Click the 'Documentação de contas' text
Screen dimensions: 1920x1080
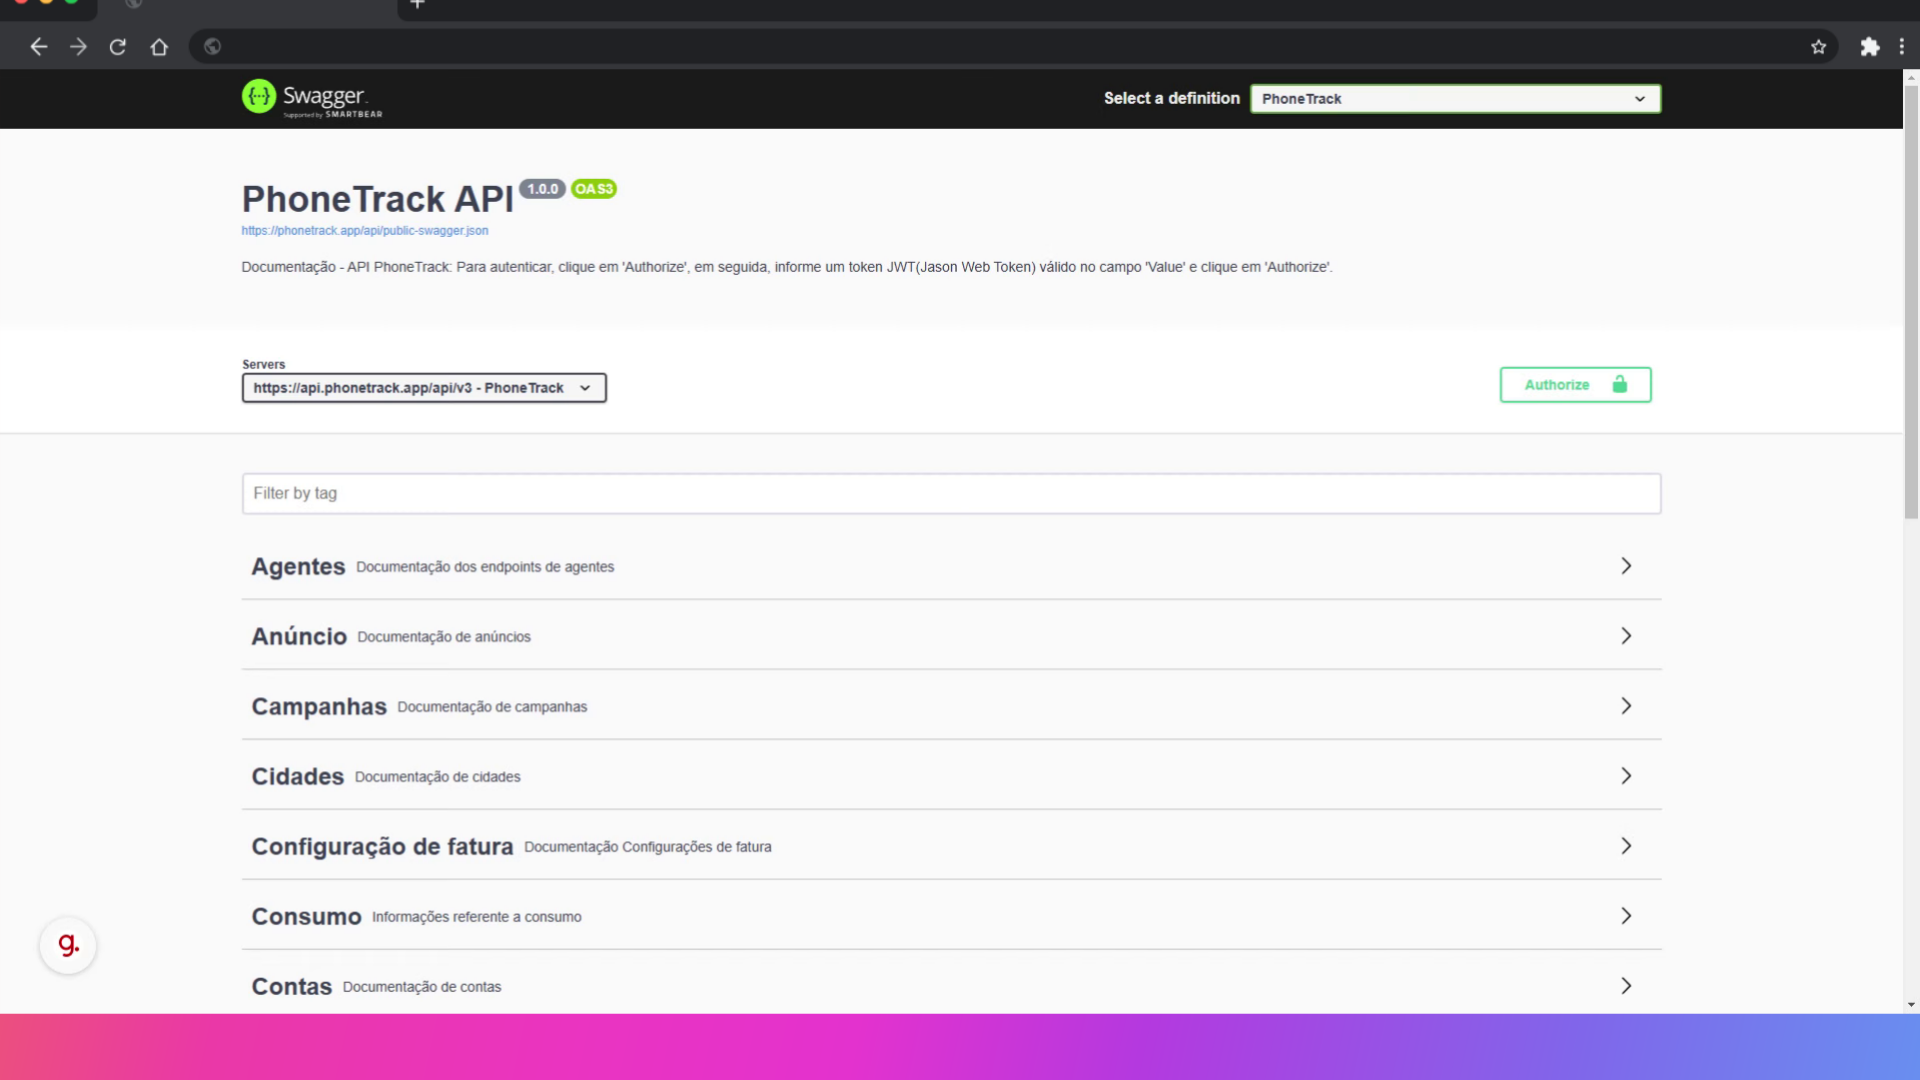pos(422,987)
